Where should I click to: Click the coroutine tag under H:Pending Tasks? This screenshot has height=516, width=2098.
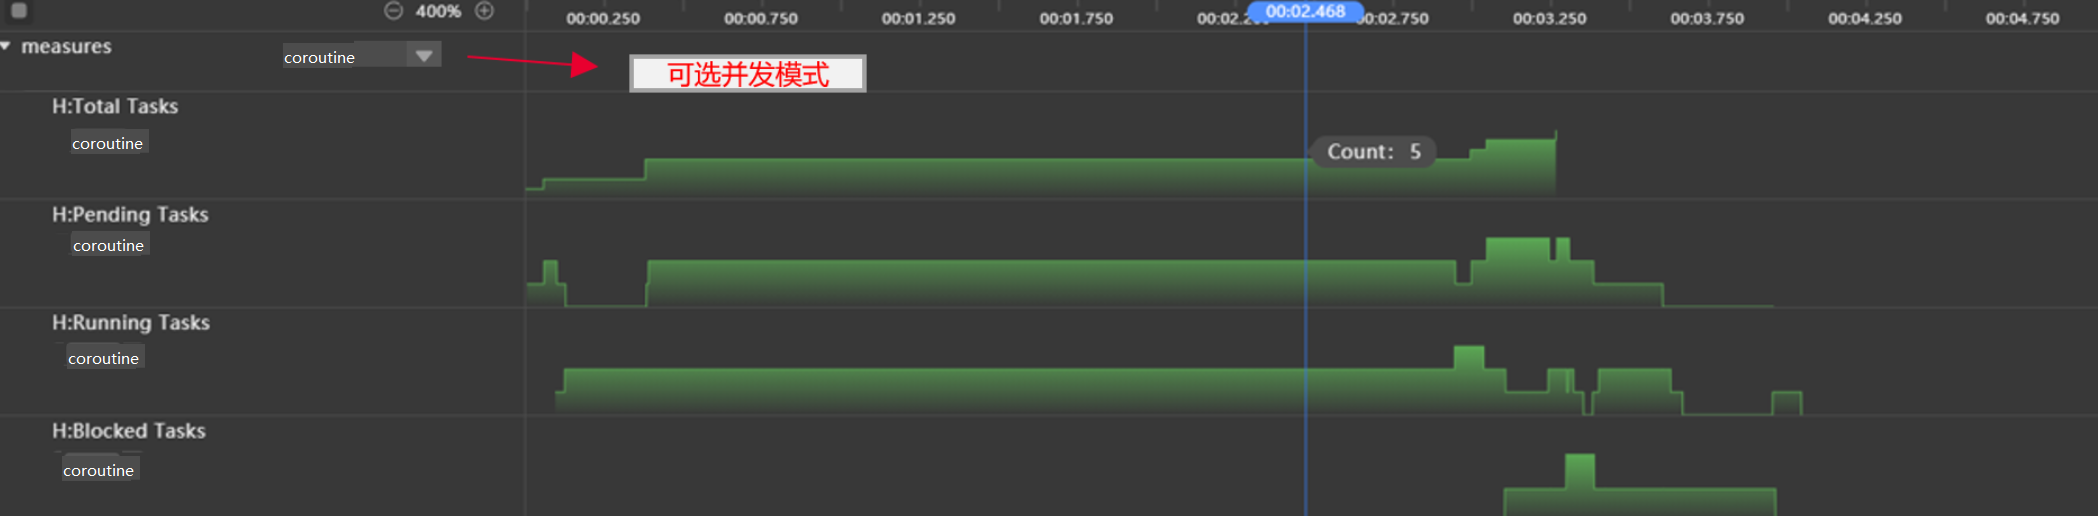[x=109, y=246]
